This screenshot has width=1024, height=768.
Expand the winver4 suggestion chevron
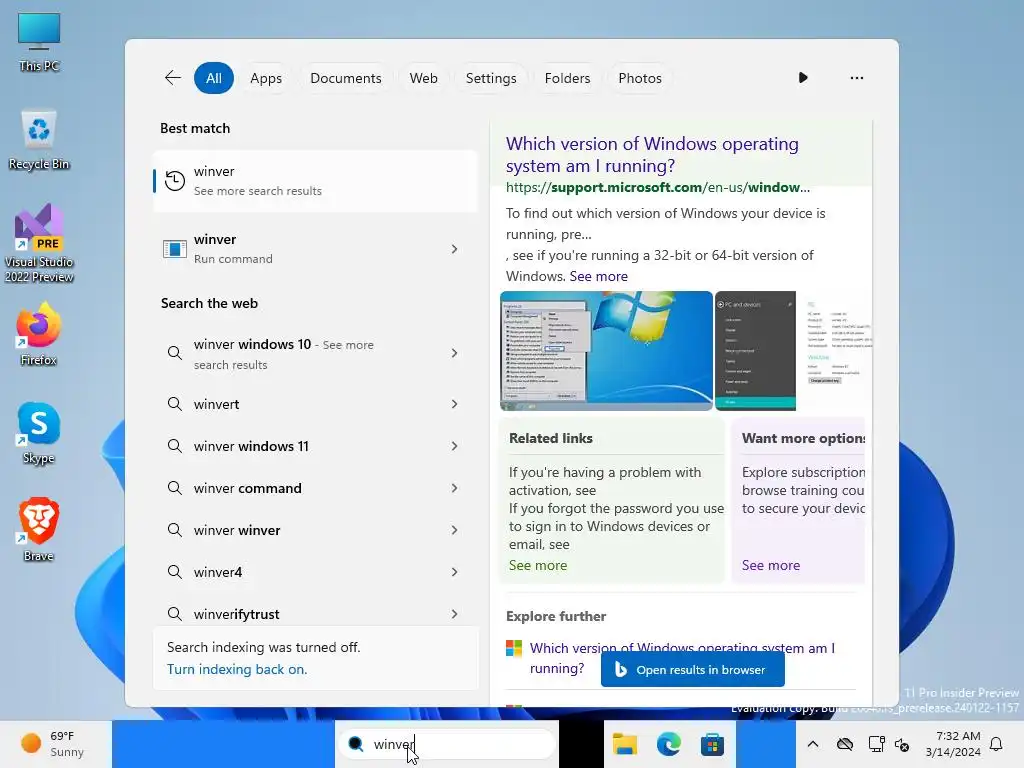tap(454, 571)
